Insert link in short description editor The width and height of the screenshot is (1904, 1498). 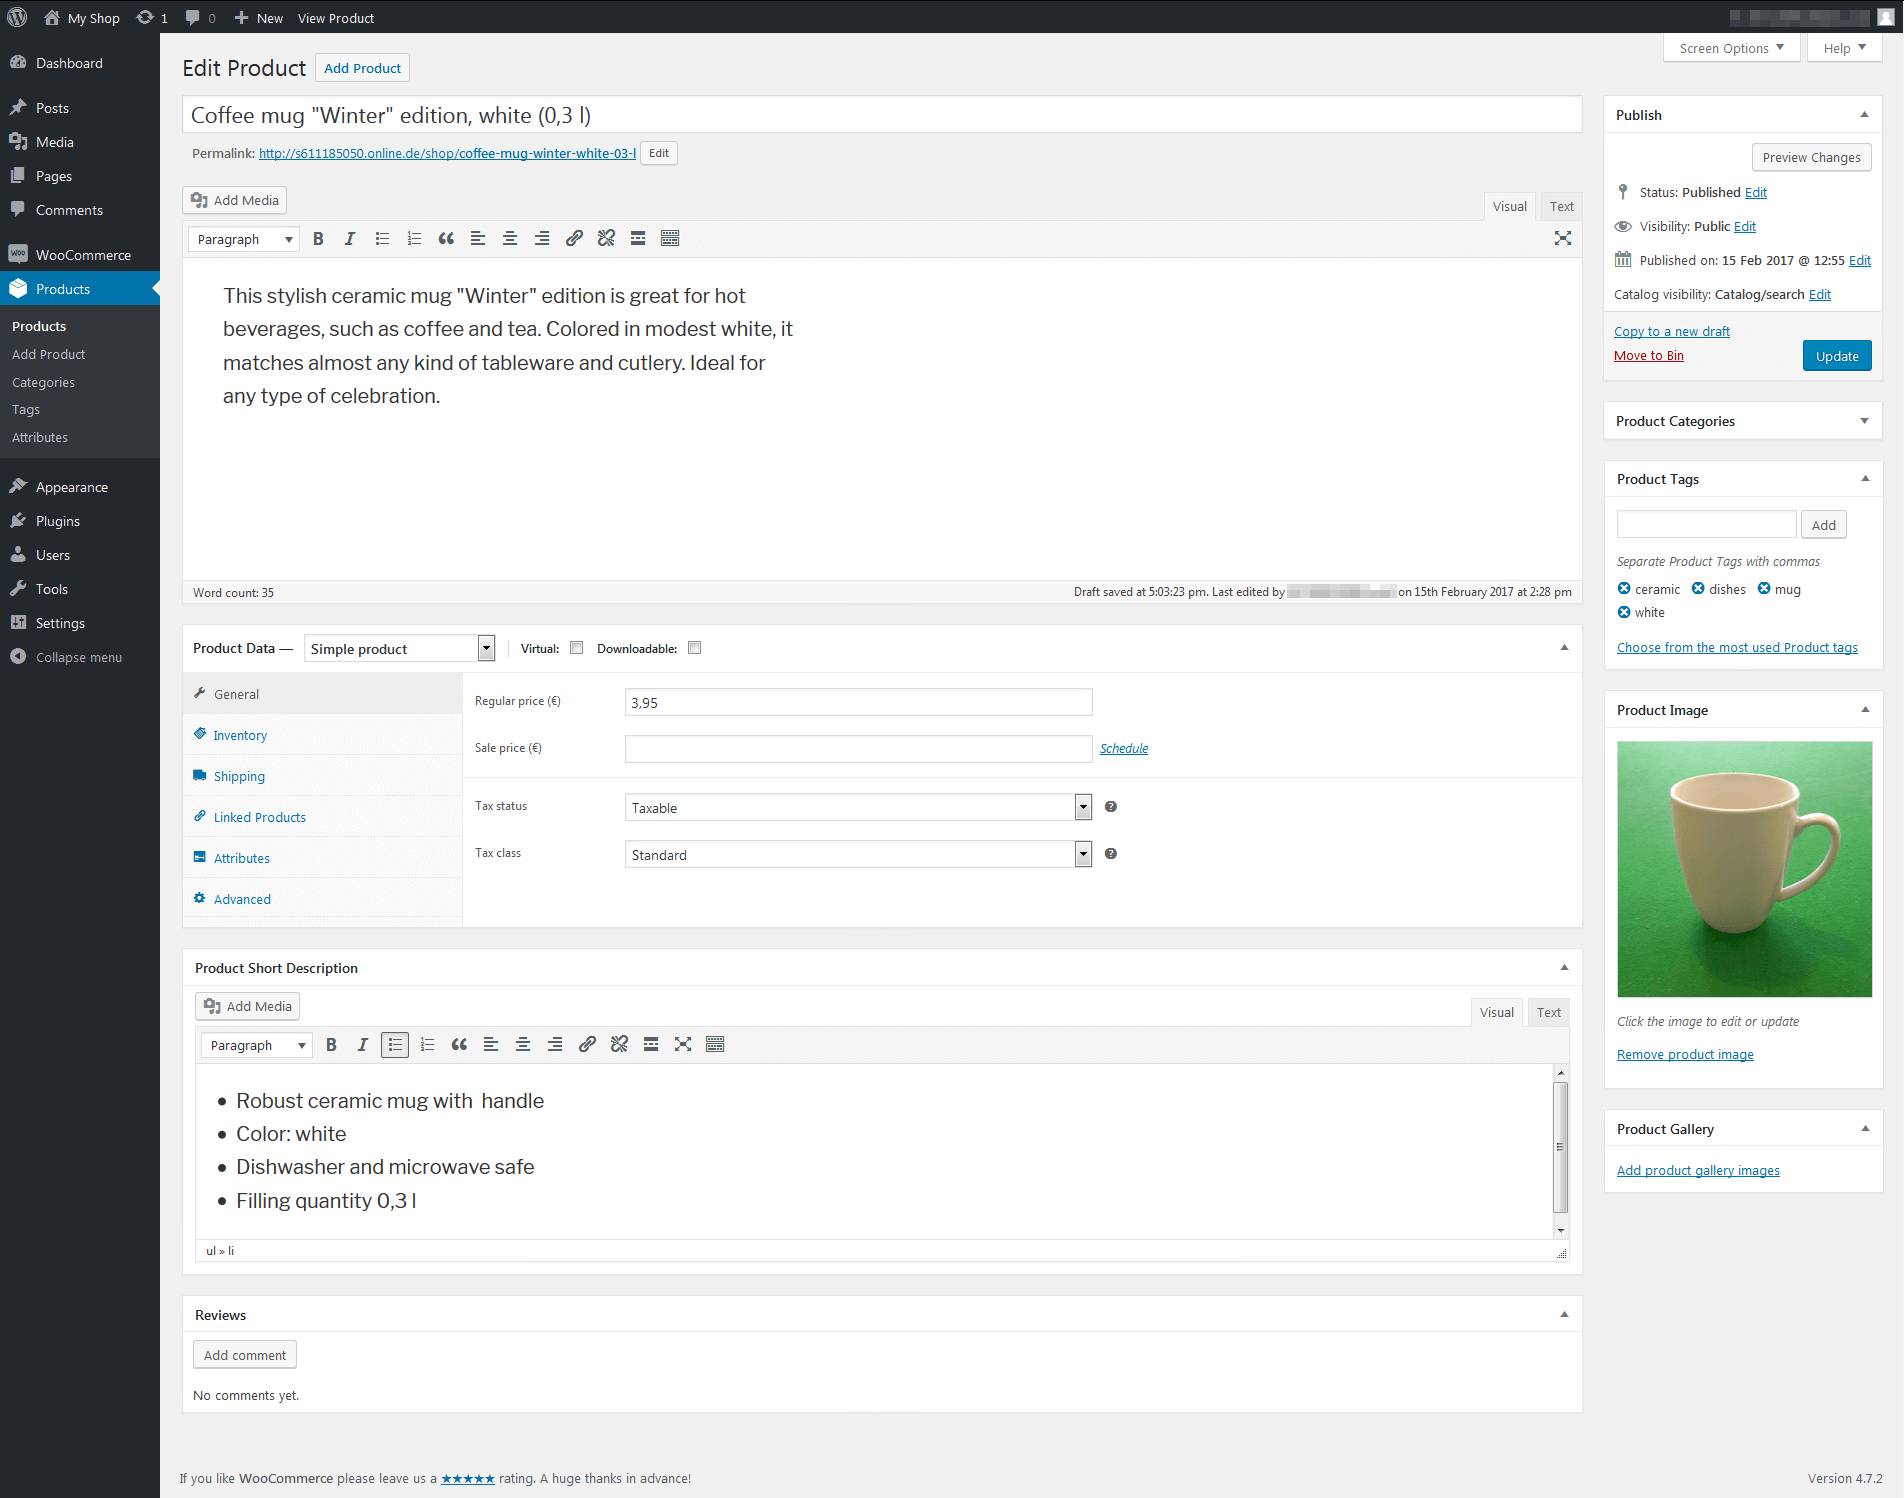click(x=587, y=1044)
